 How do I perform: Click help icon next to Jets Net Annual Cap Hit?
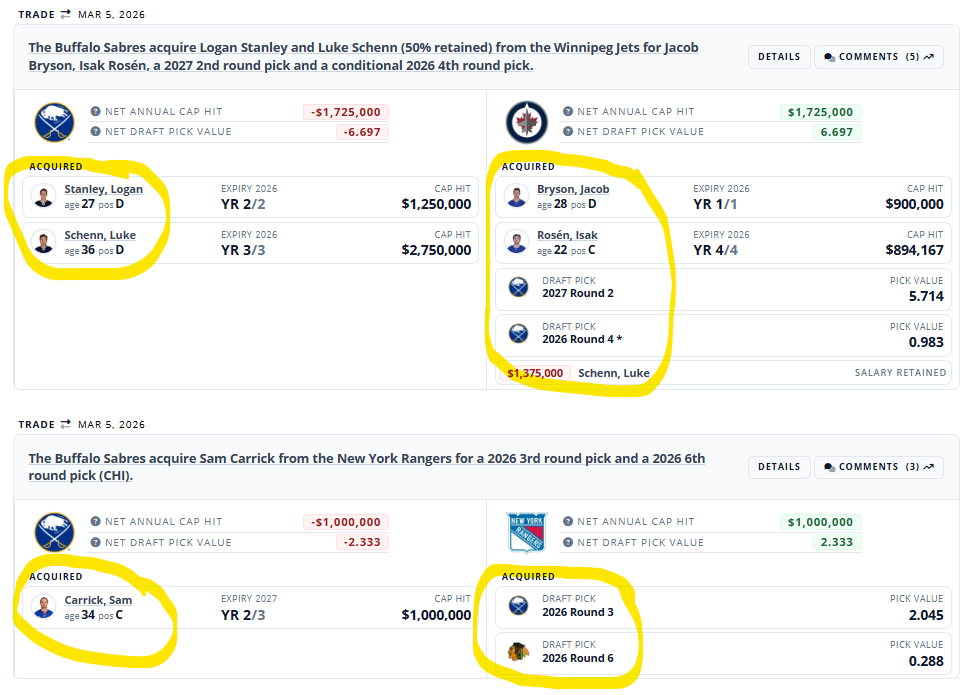click(x=568, y=112)
